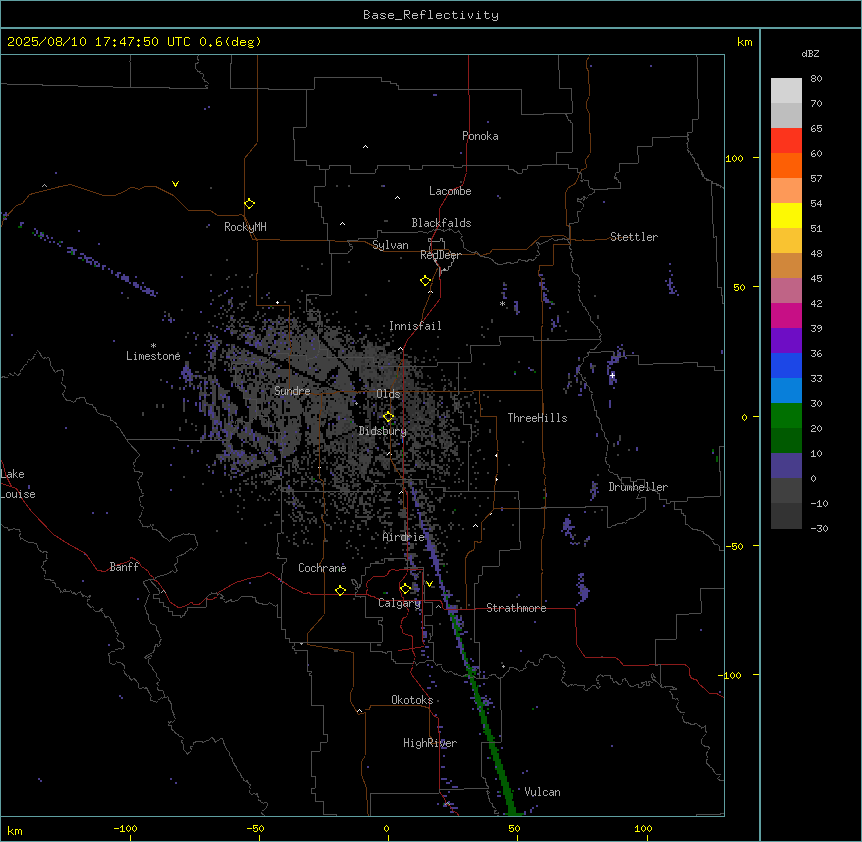Image resolution: width=862 pixels, height=842 pixels.
Task: Pick the dark orange 60-57 dBZ swatch
Action: pos(786,165)
